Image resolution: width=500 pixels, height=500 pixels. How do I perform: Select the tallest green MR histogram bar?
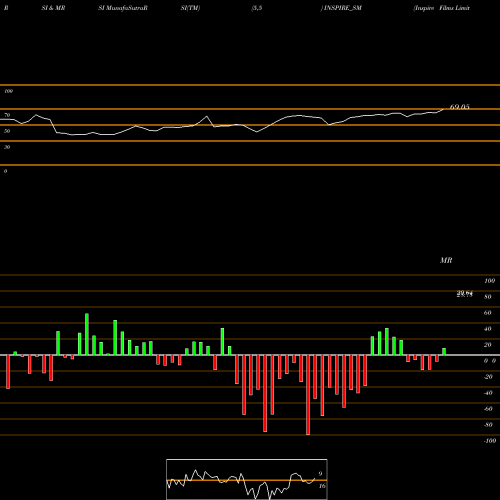pyautogui.click(x=87, y=334)
